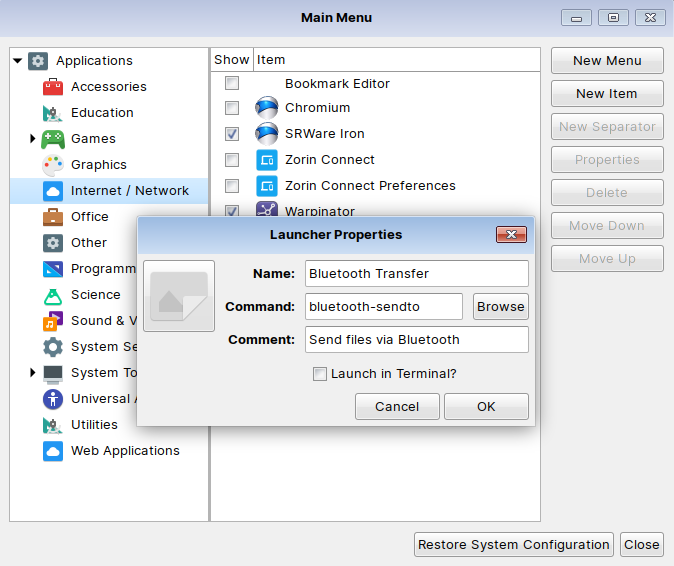Choose launcher icon via image placeholder

click(x=179, y=296)
